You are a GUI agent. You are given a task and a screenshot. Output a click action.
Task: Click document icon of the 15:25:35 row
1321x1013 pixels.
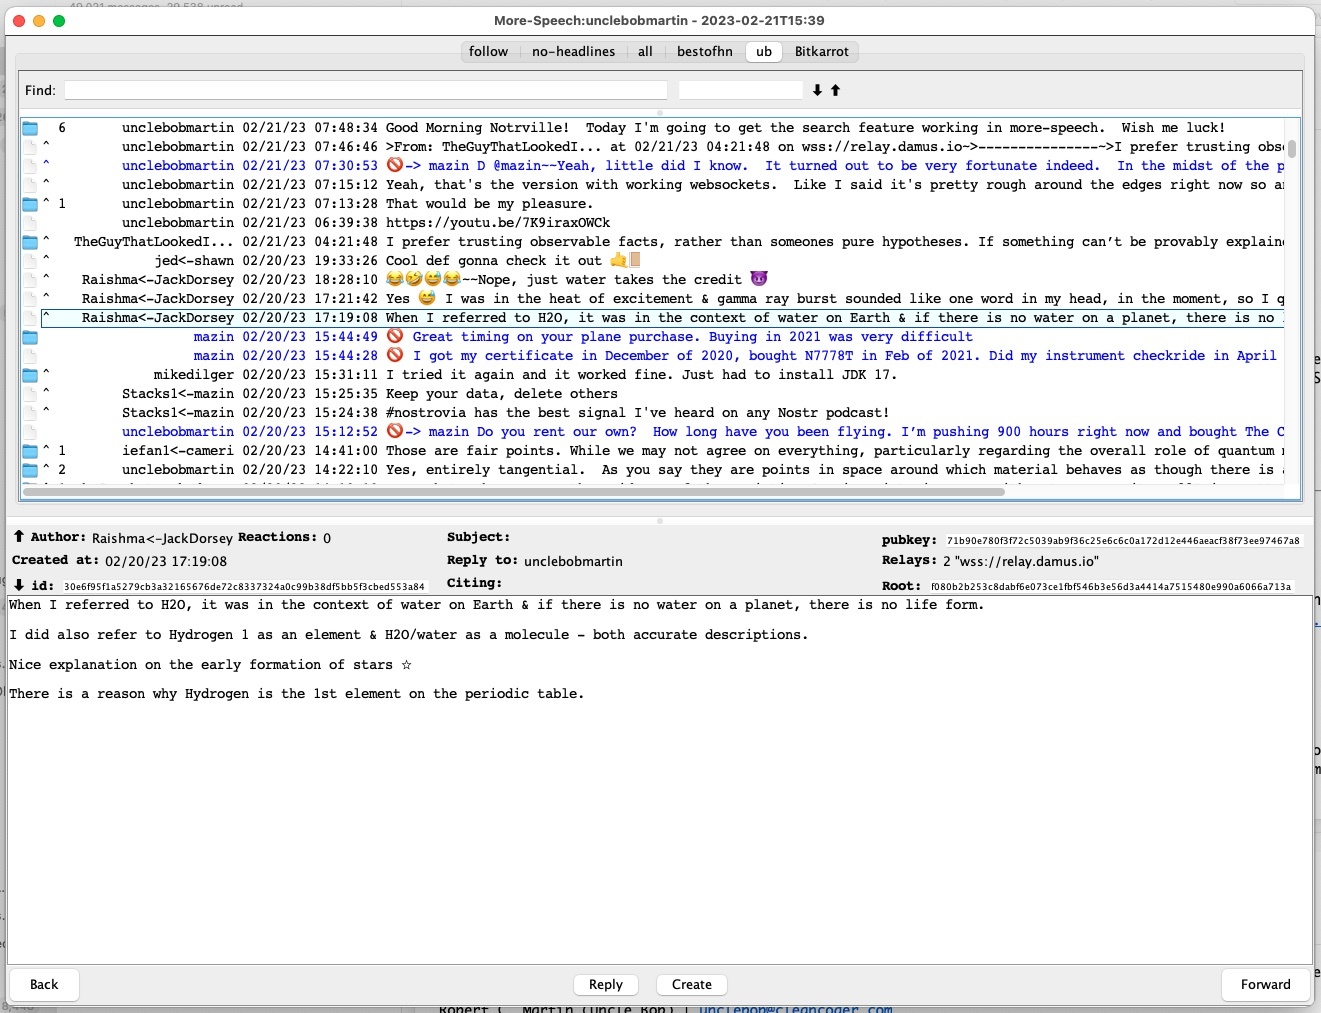pyautogui.click(x=30, y=394)
